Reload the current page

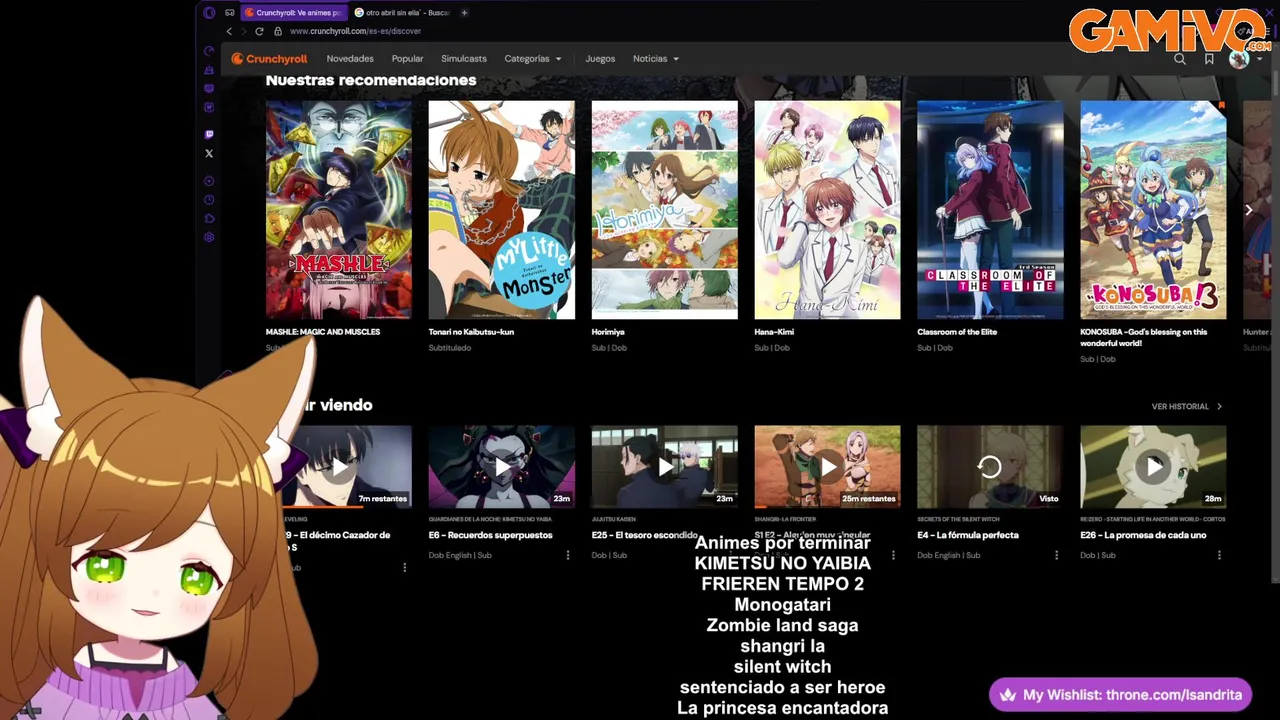click(x=259, y=31)
